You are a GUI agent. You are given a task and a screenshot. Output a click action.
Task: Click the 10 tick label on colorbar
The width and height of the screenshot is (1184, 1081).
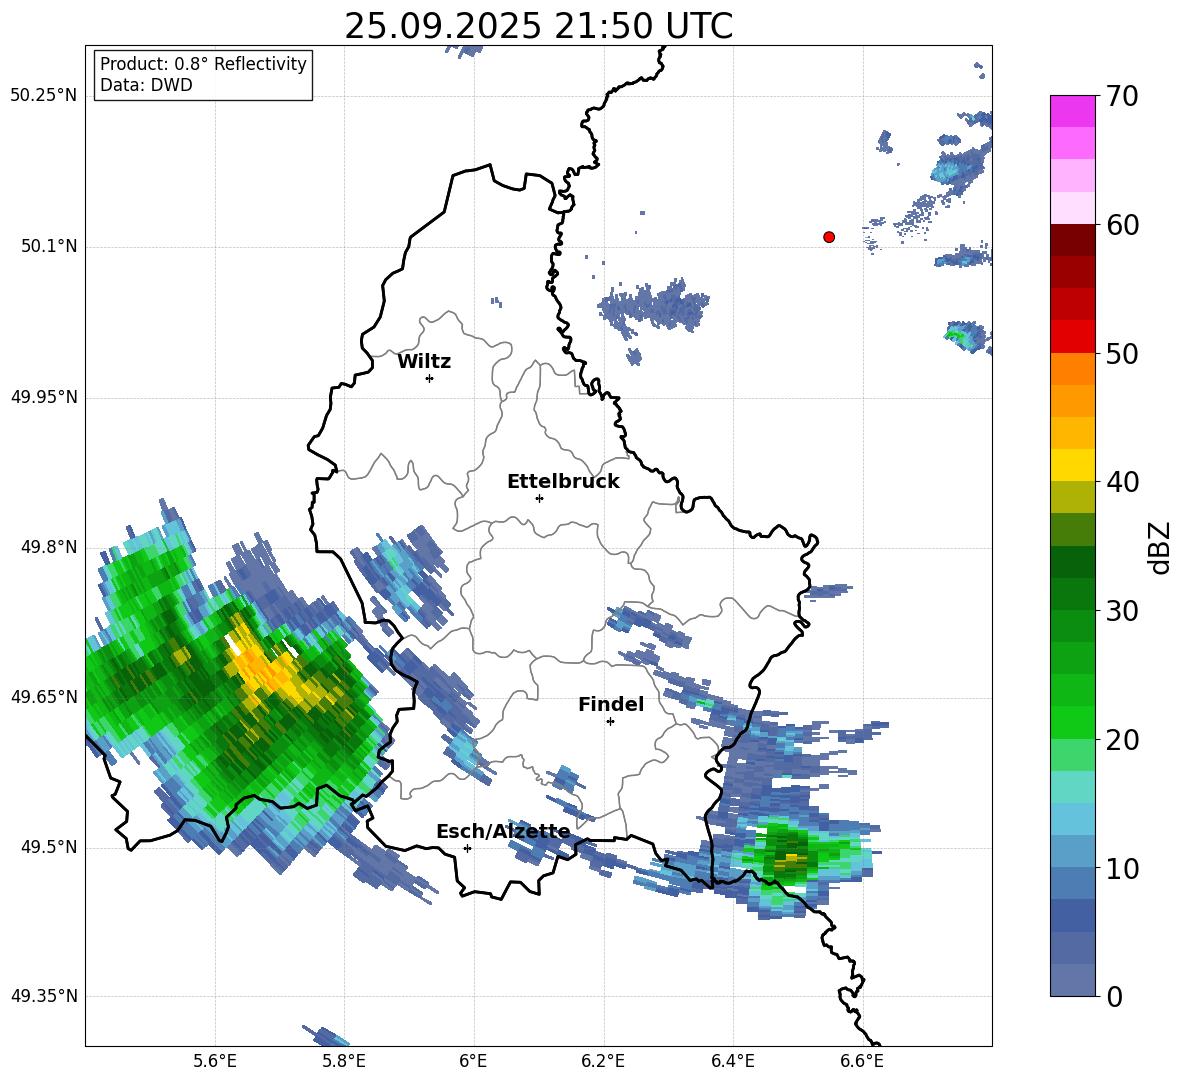[1121, 869]
